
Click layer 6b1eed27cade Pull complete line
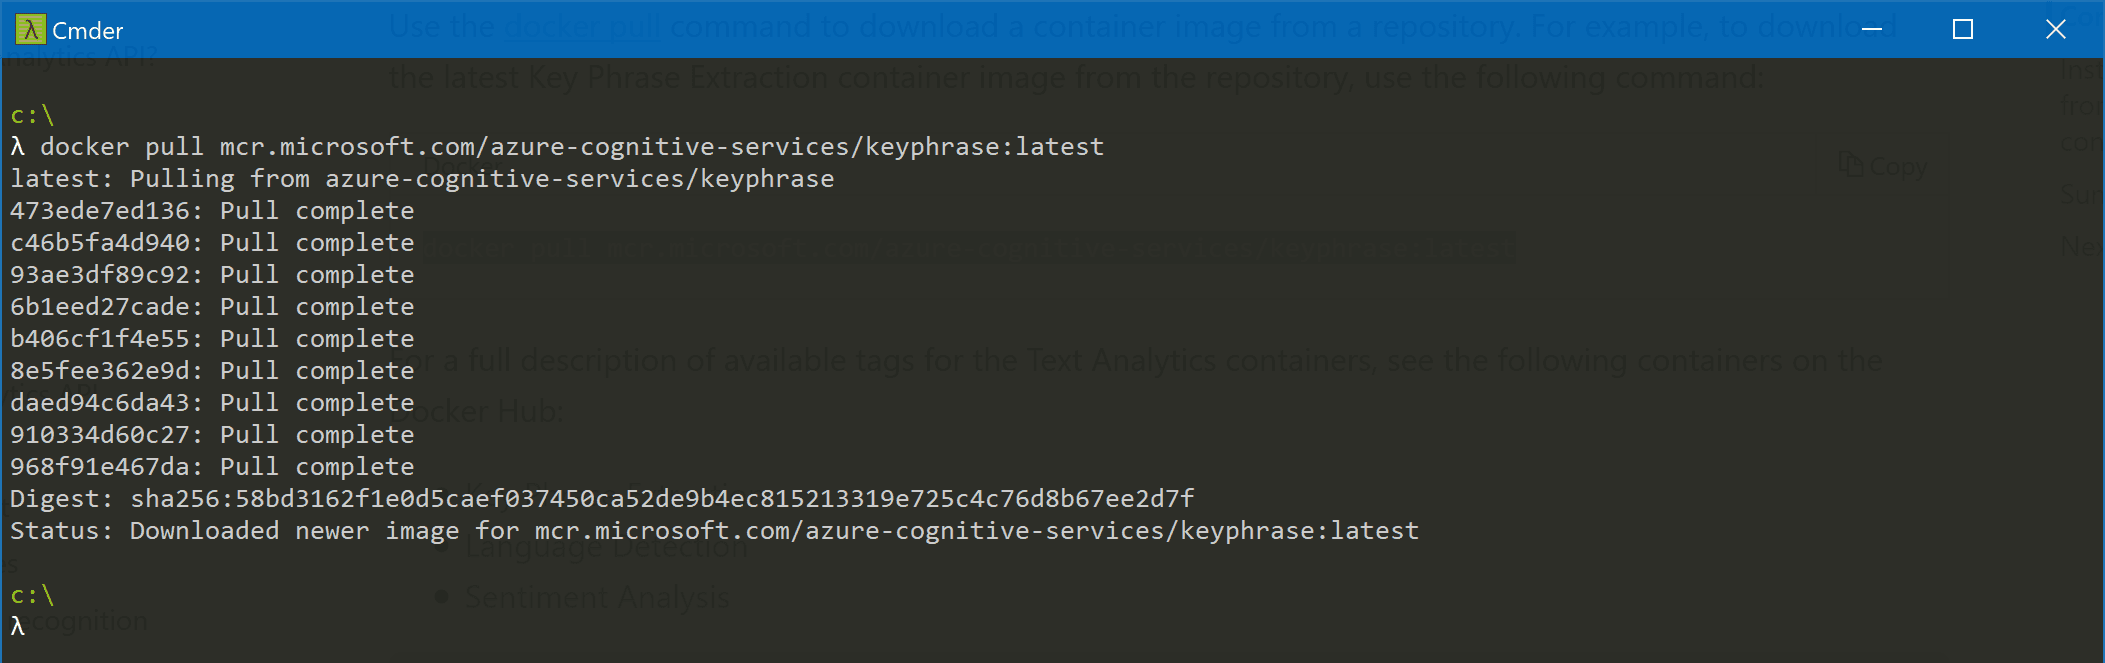[212, 307]
